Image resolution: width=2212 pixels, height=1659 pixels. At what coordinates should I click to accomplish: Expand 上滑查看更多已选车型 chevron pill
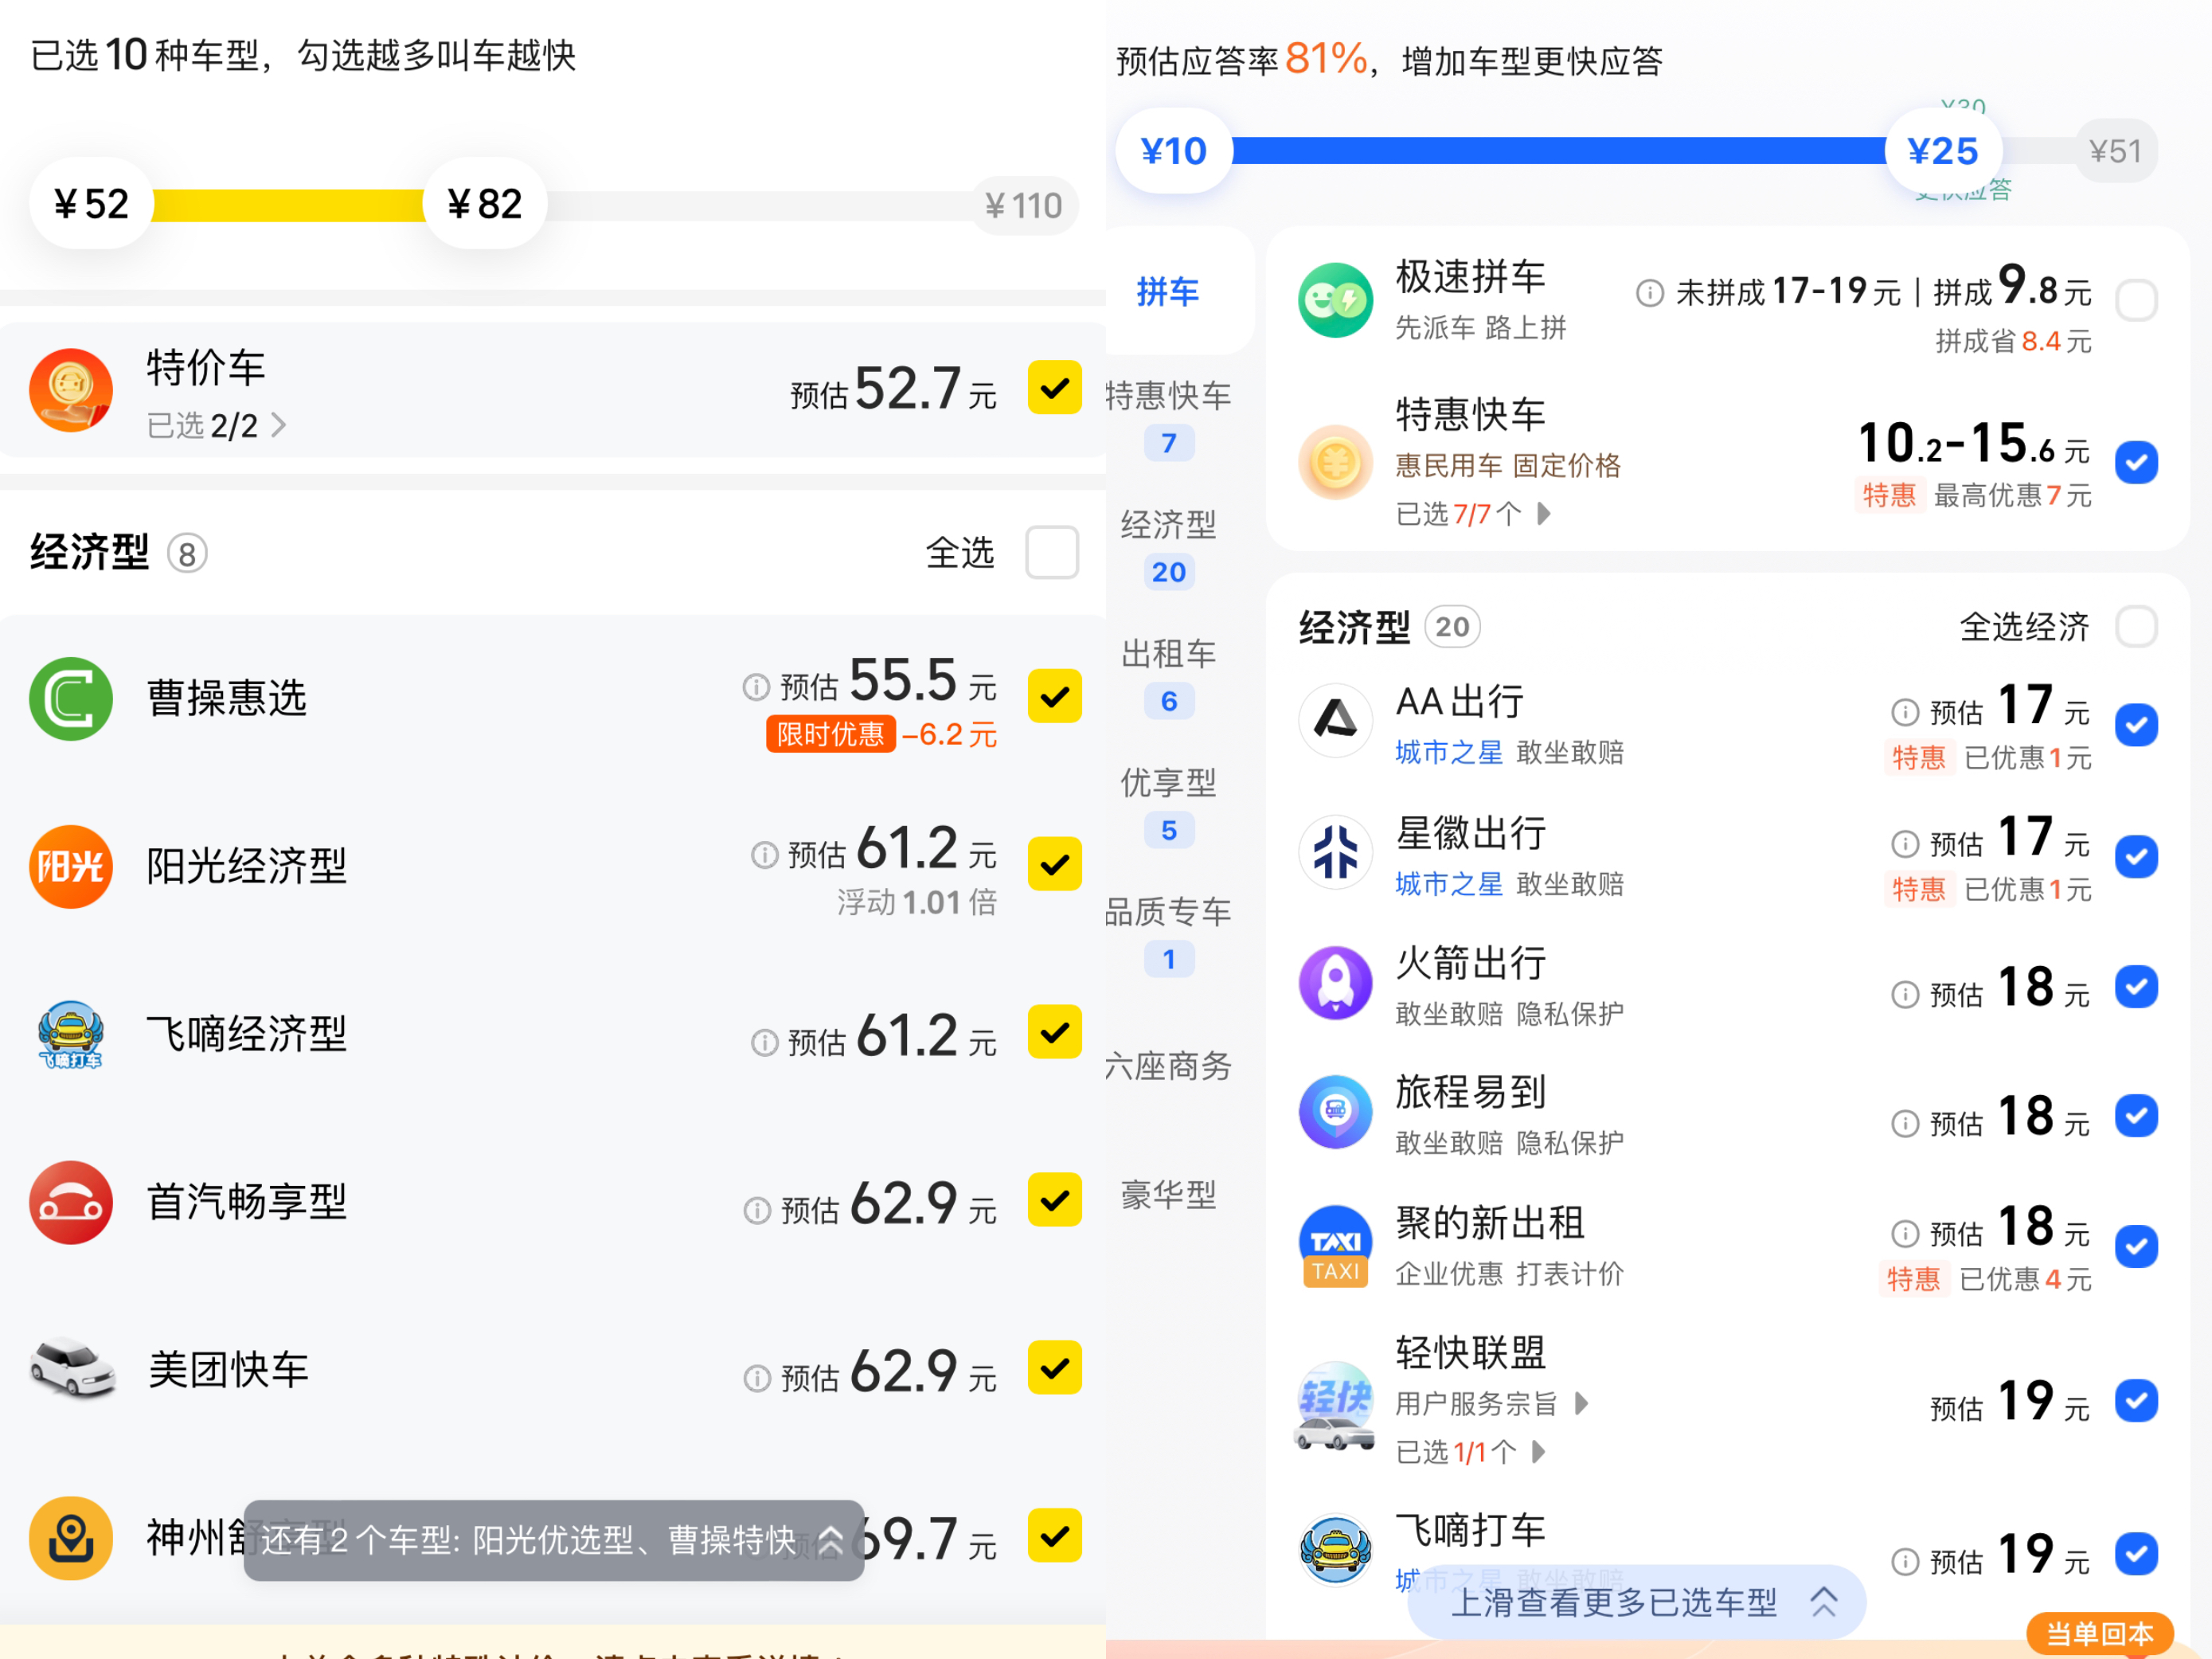(1637, 1602)
